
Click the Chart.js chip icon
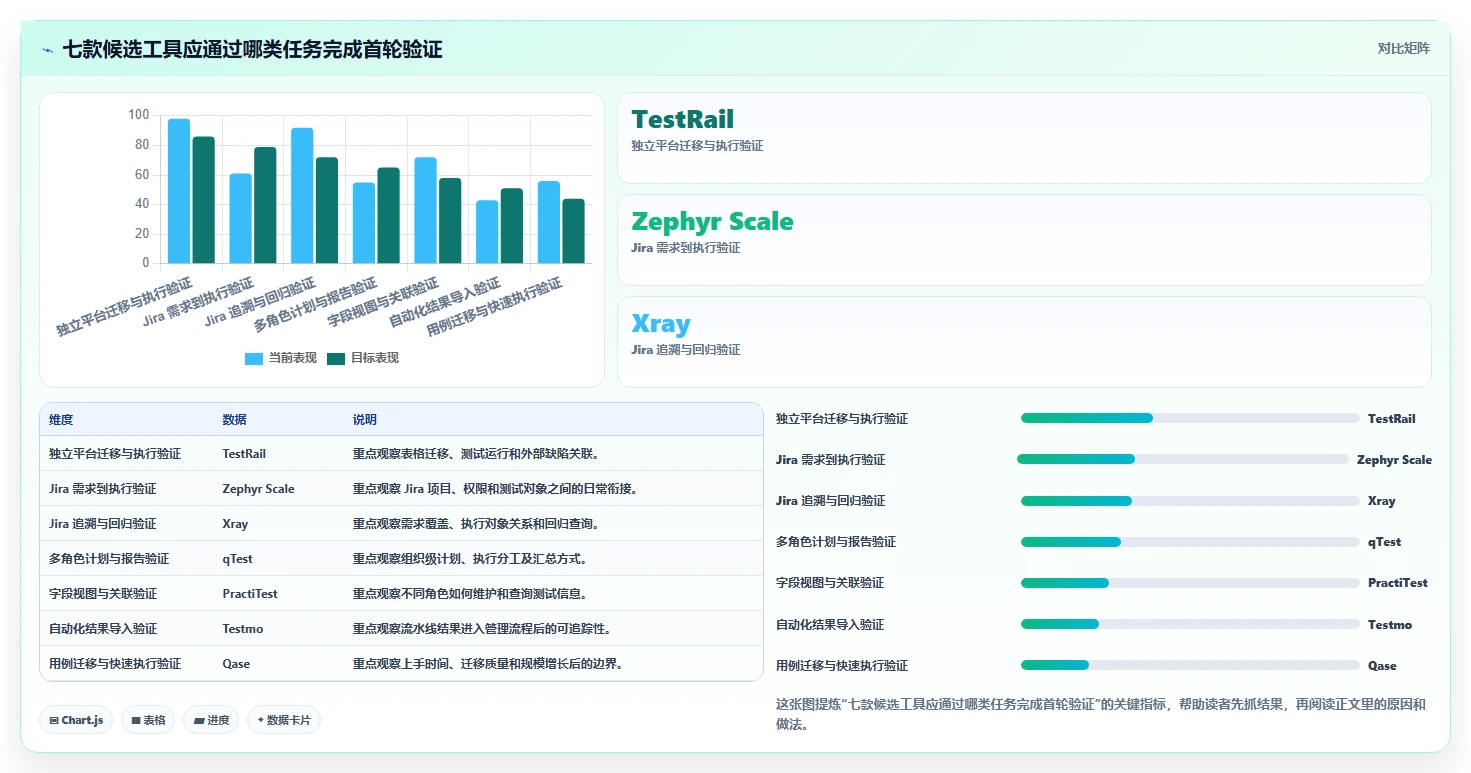click(53, 720)
